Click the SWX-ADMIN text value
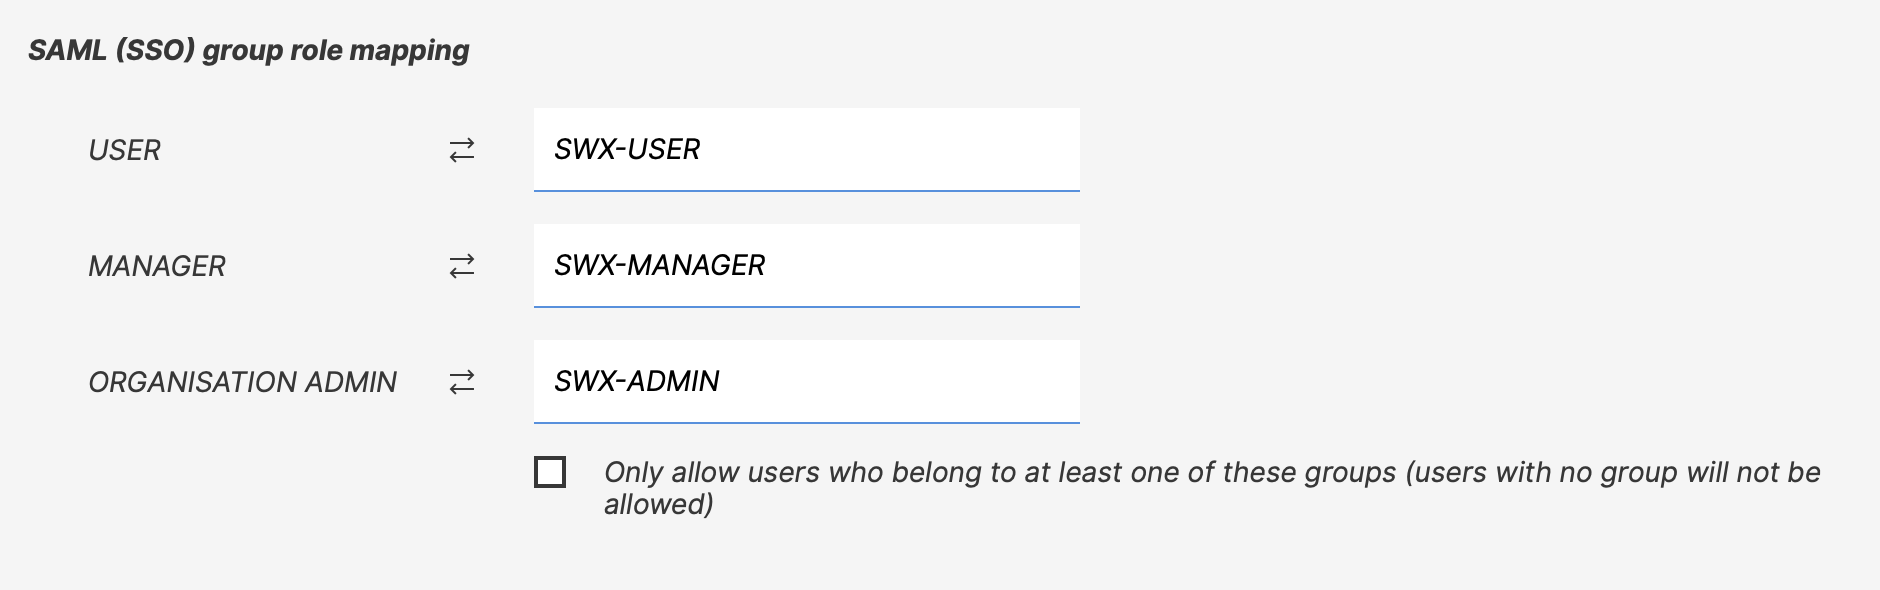 [637, 382]
